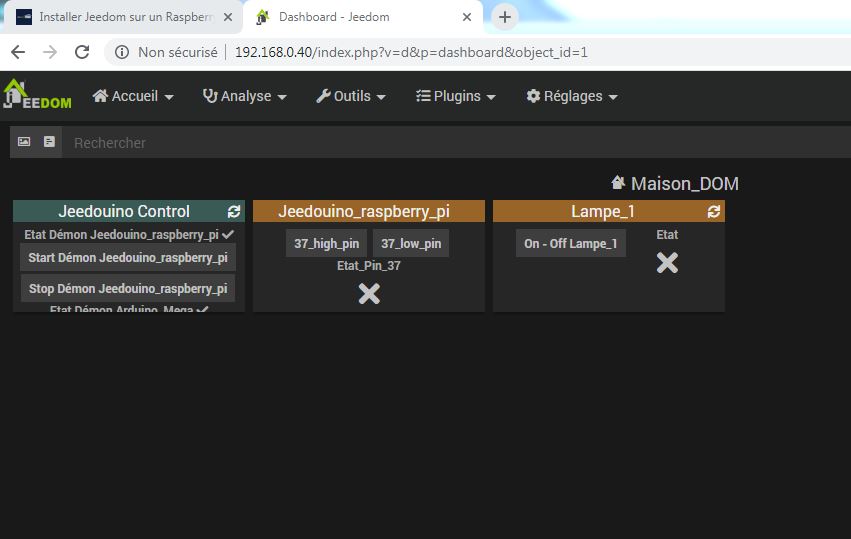
Task: Refresh the Jeedouino Control widget
Action: pyautogui.click(x=234, y=212)
